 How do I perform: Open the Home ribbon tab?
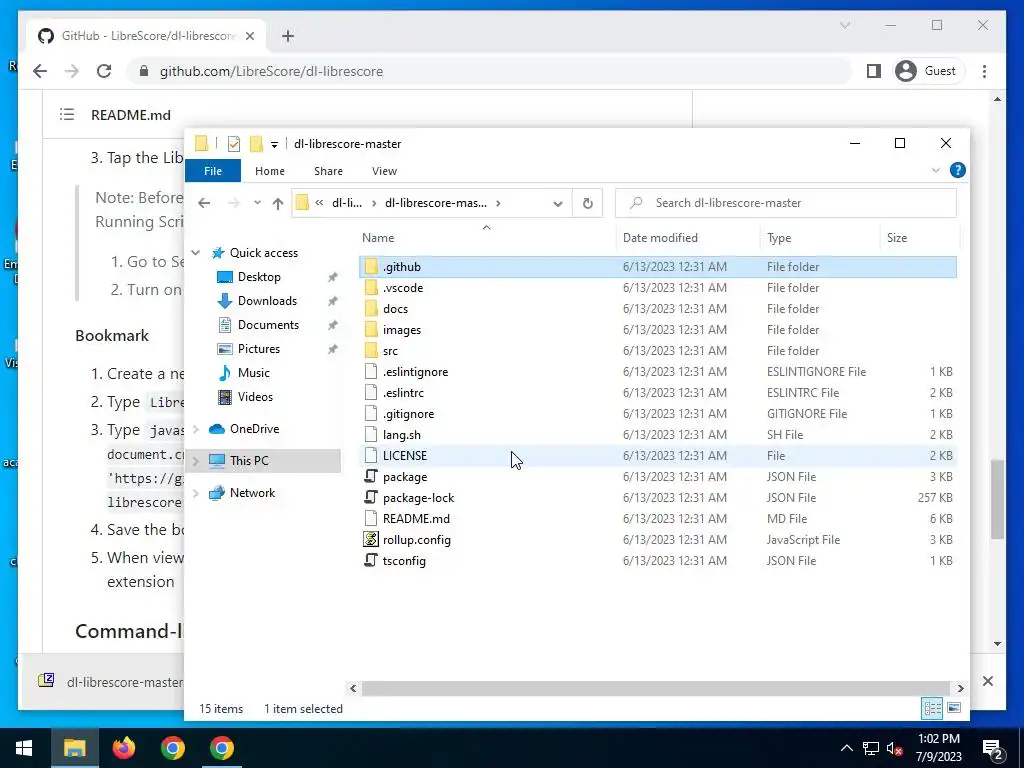click(270, 171)
